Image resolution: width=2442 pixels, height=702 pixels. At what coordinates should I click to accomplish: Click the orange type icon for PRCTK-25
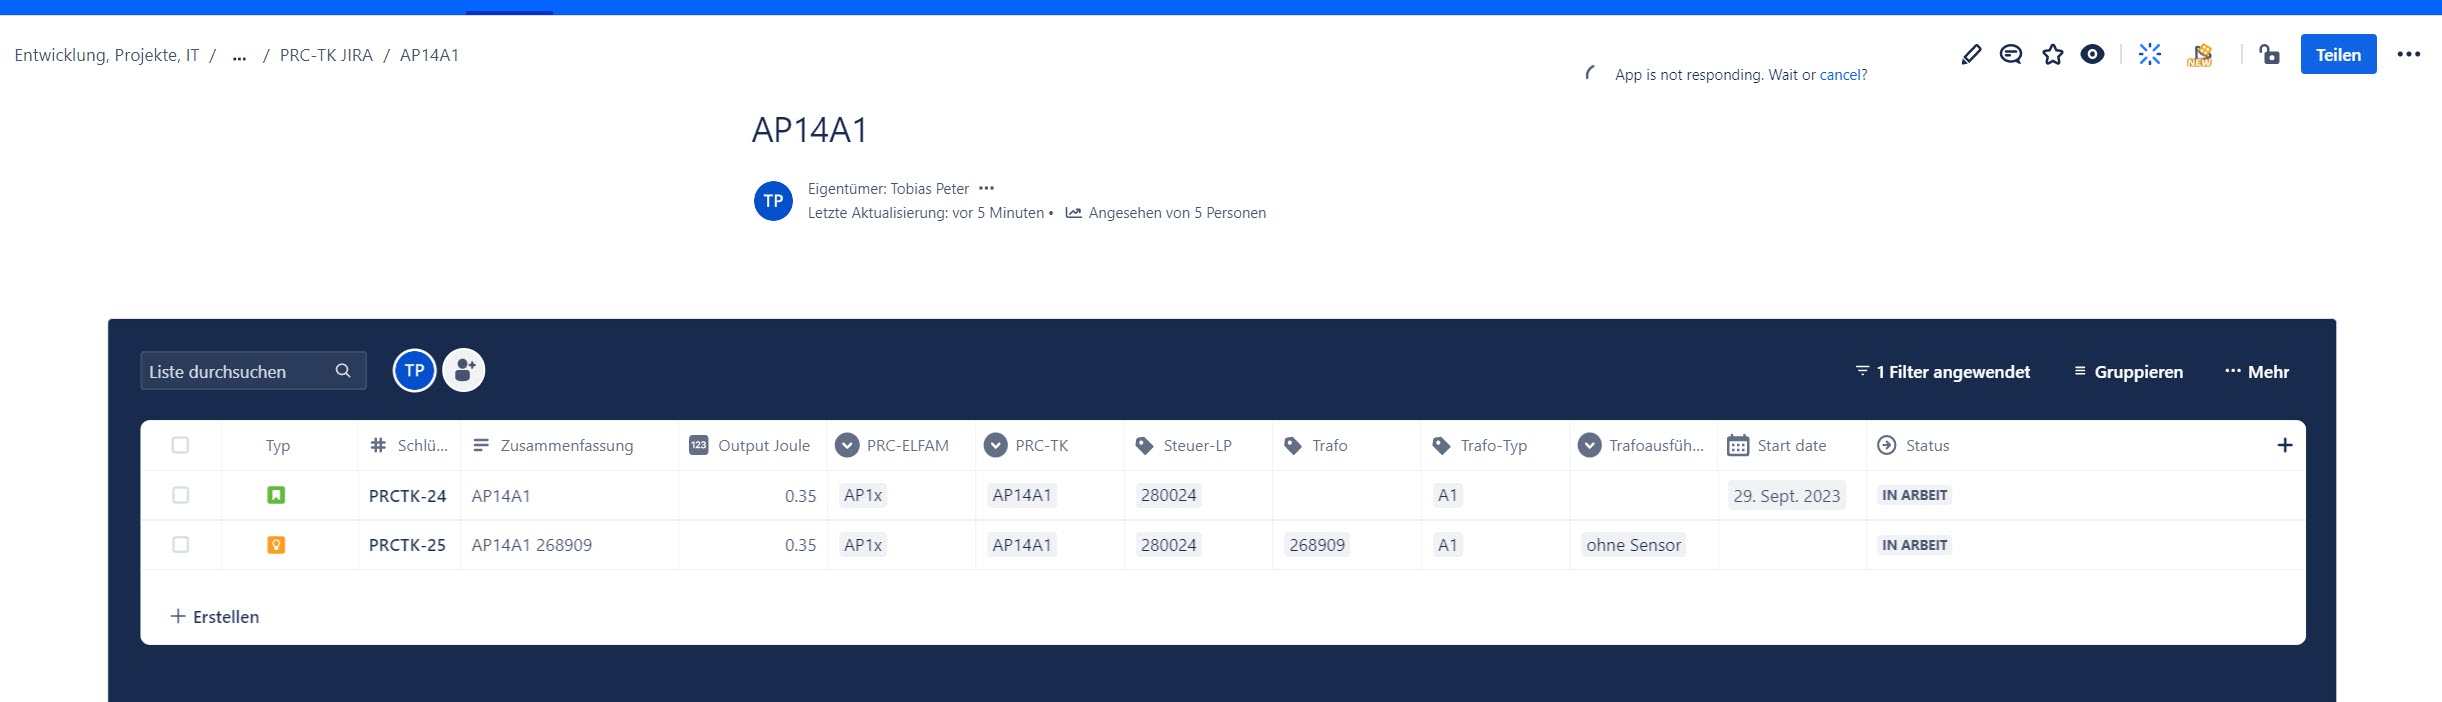tap(276, 545)
